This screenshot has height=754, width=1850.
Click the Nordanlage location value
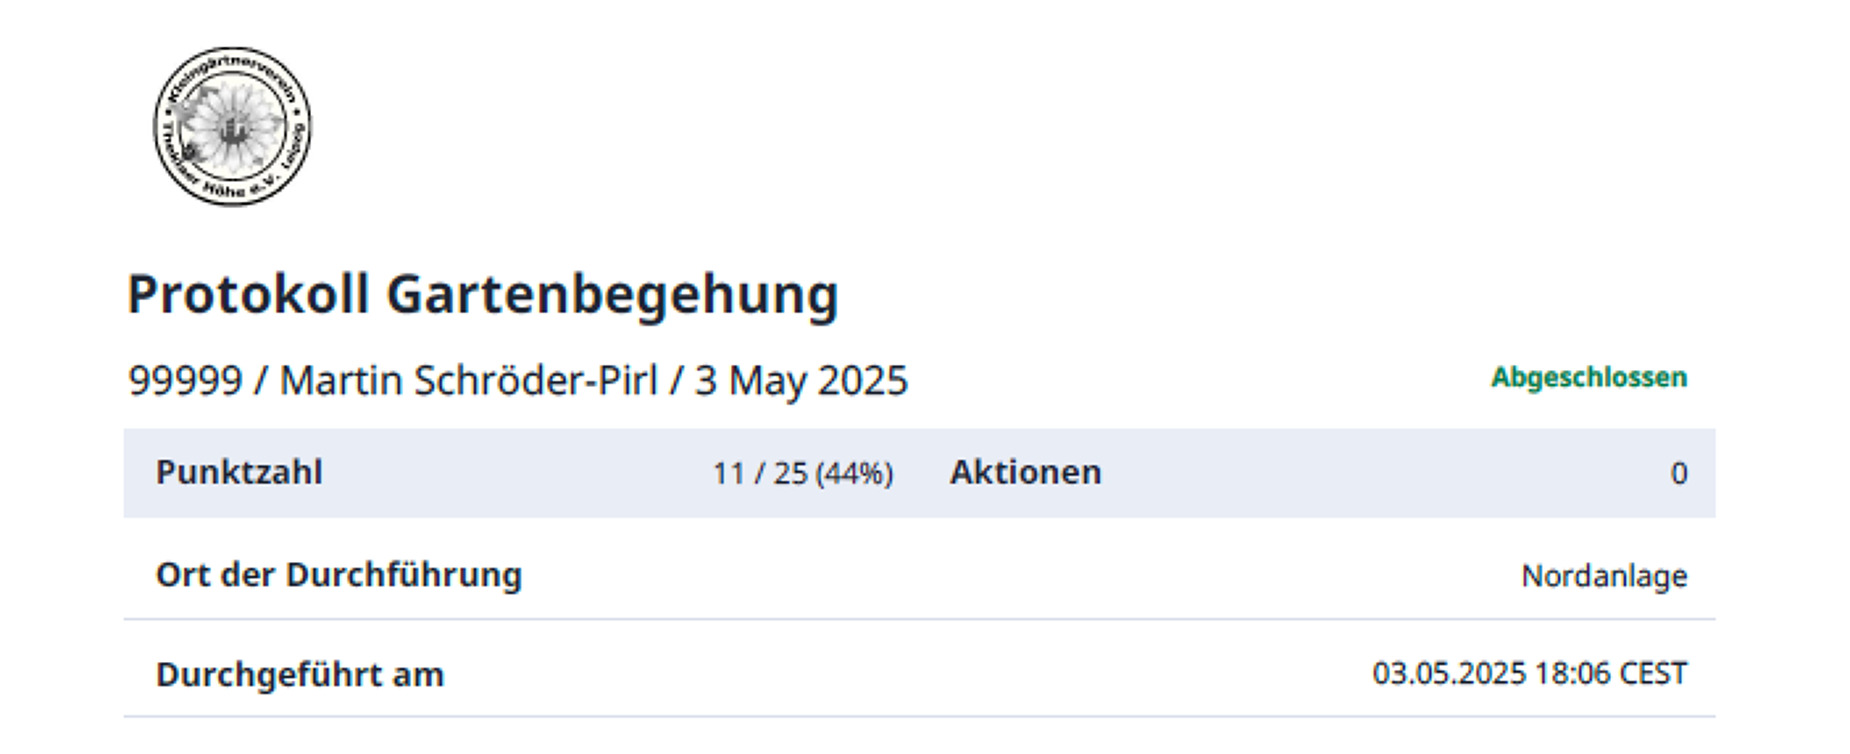click(1604, 576)
